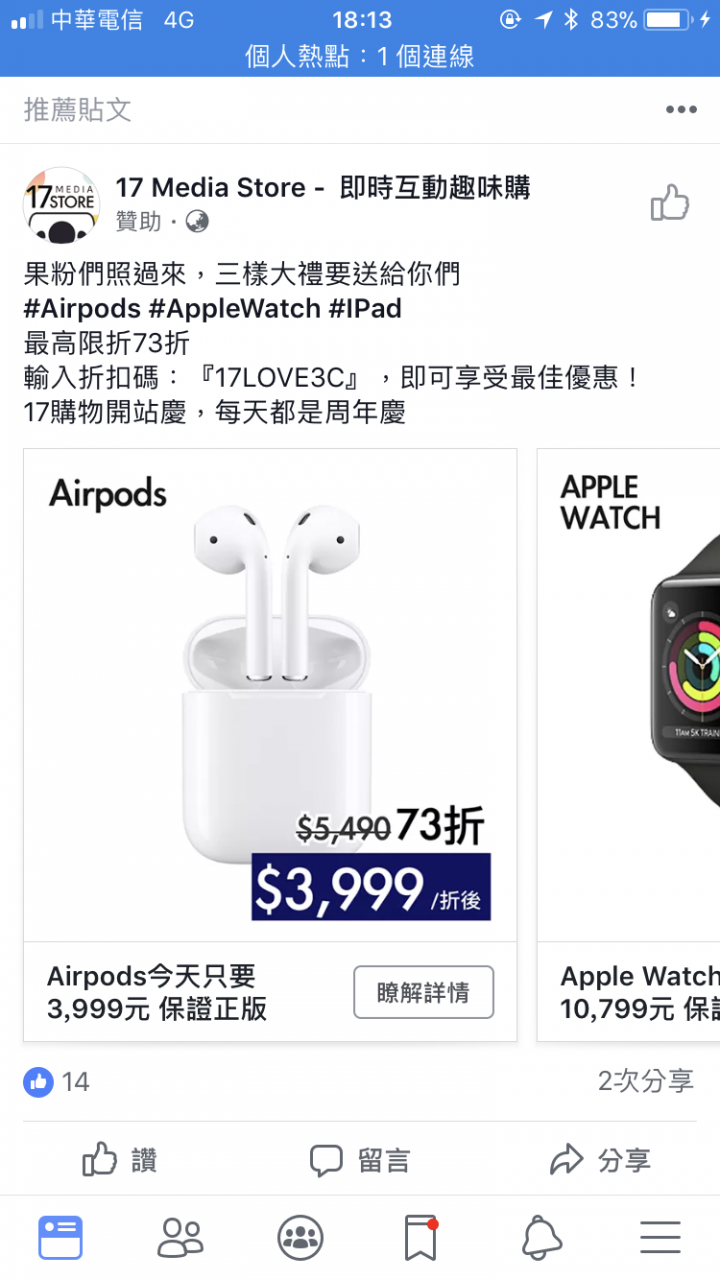Open the three-dot options for recommended posts
Screen dimensions: 720x1280
click(x=681, y=110)
